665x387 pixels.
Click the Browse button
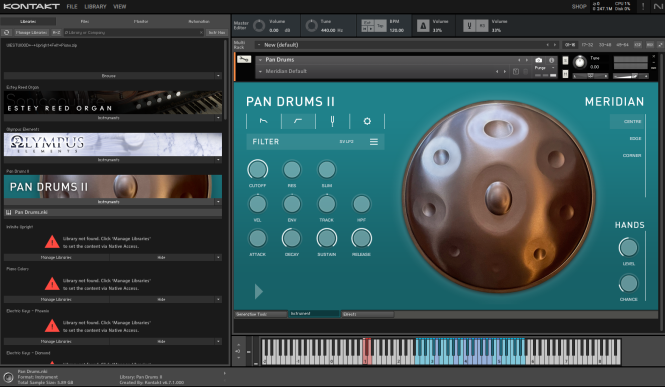coord(109,76)
